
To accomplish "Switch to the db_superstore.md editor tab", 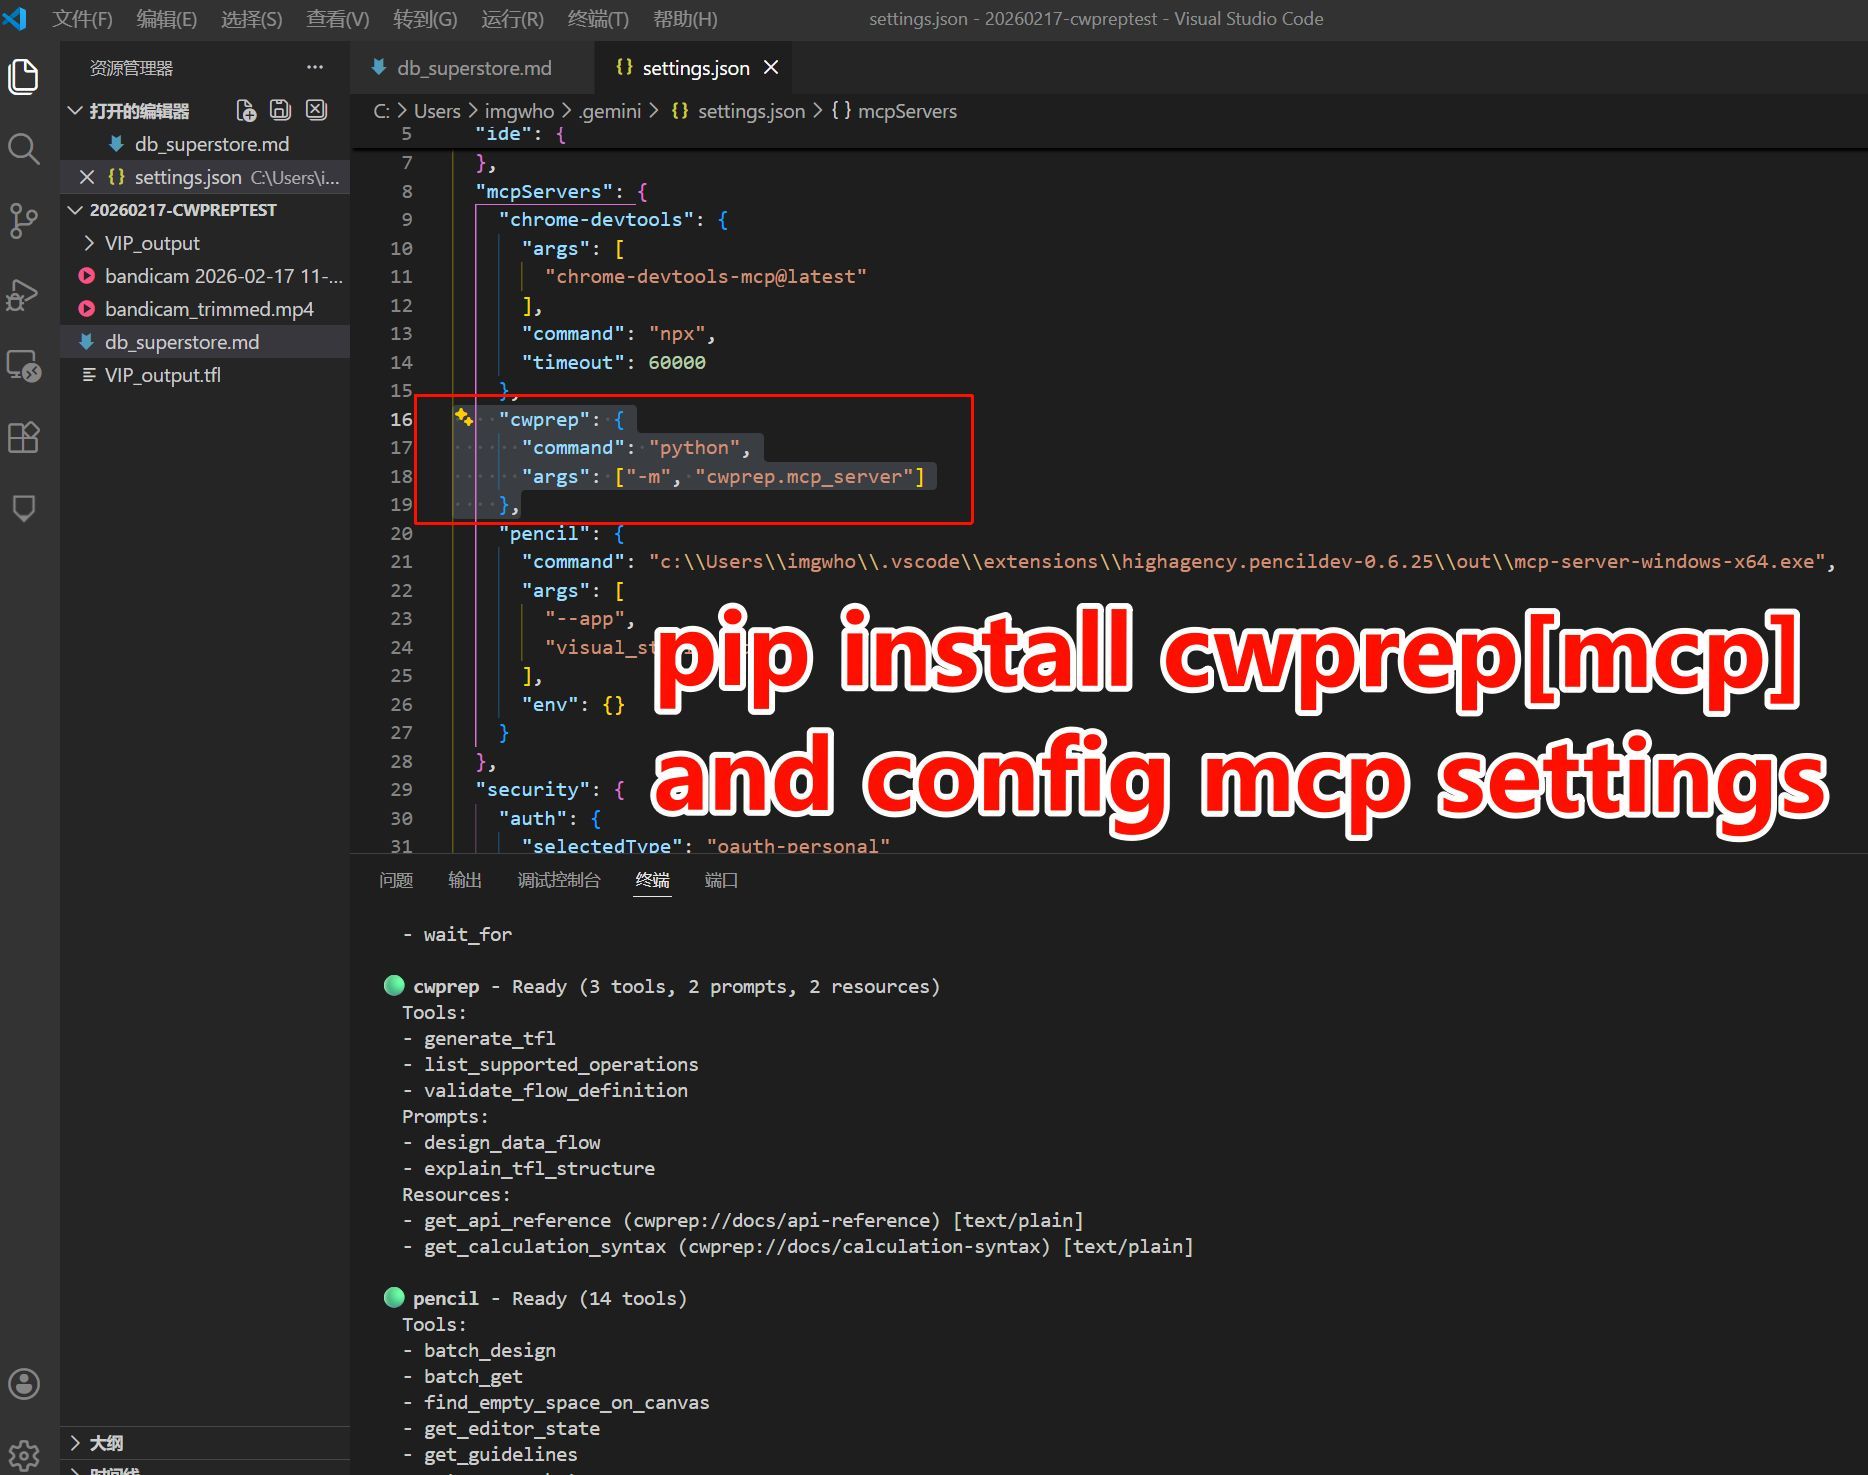I will coord(473,67).
